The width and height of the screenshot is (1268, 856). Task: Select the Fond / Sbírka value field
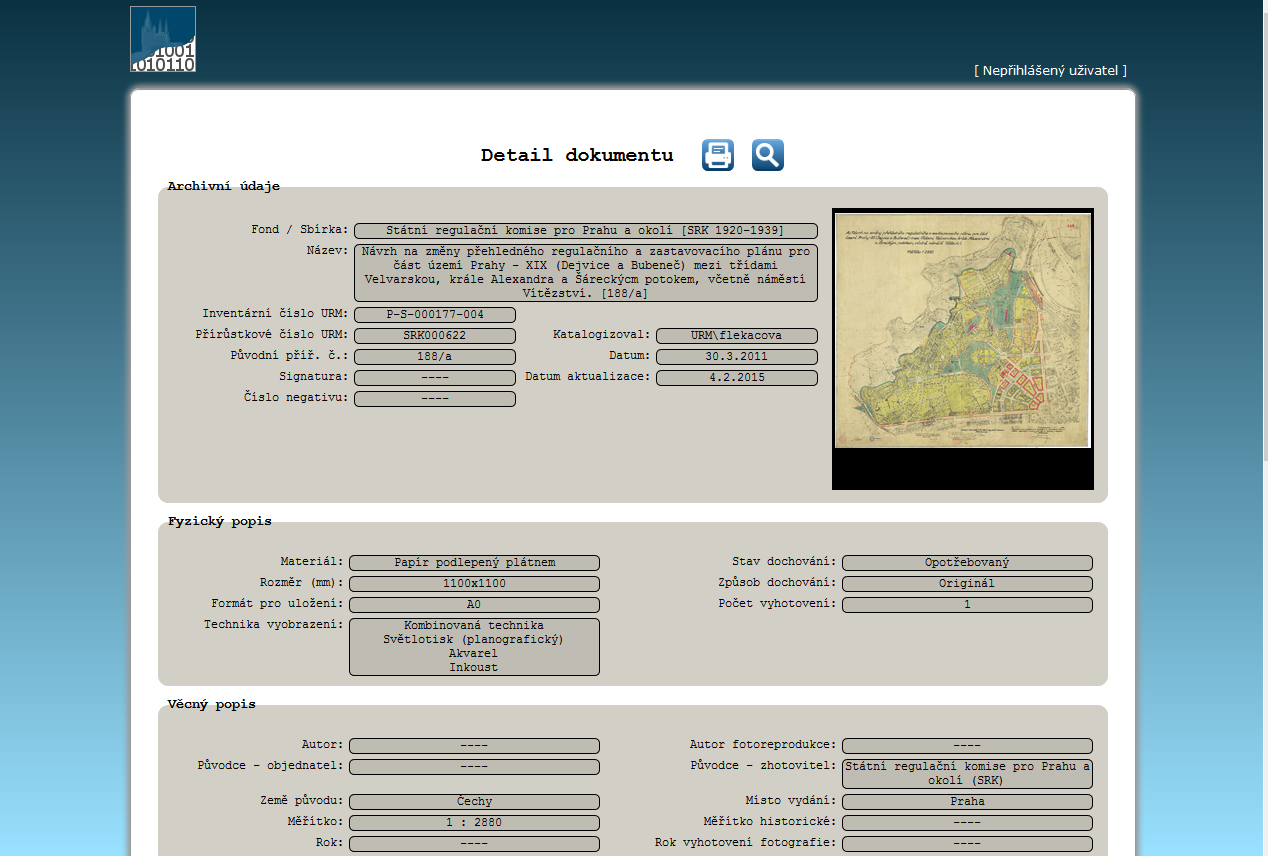click(585, 231)
